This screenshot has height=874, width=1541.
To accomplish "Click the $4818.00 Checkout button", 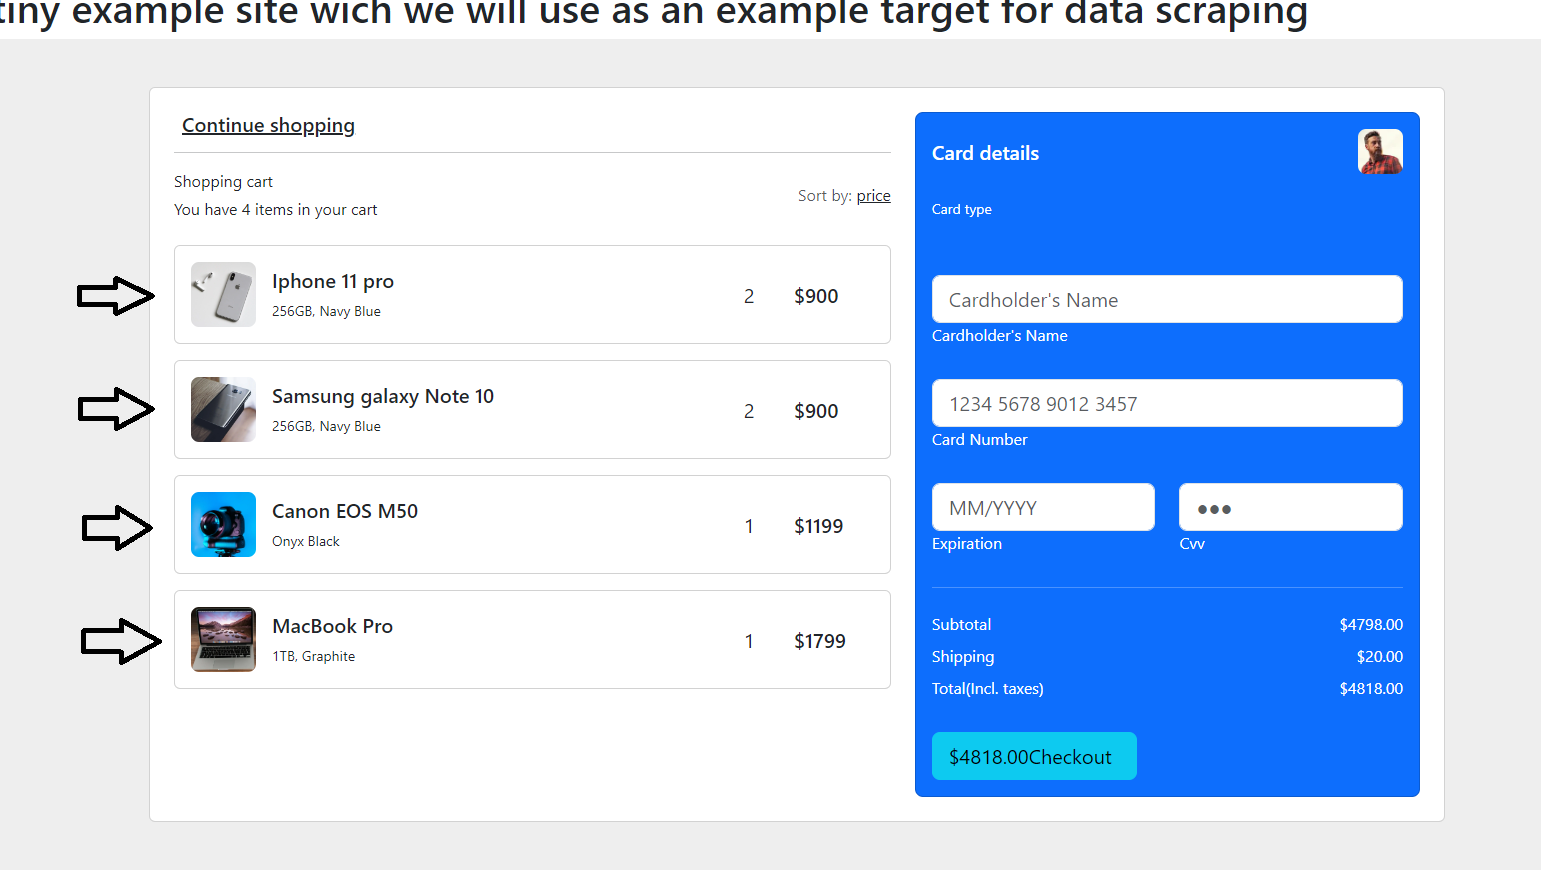I will tap(1034, 756).
